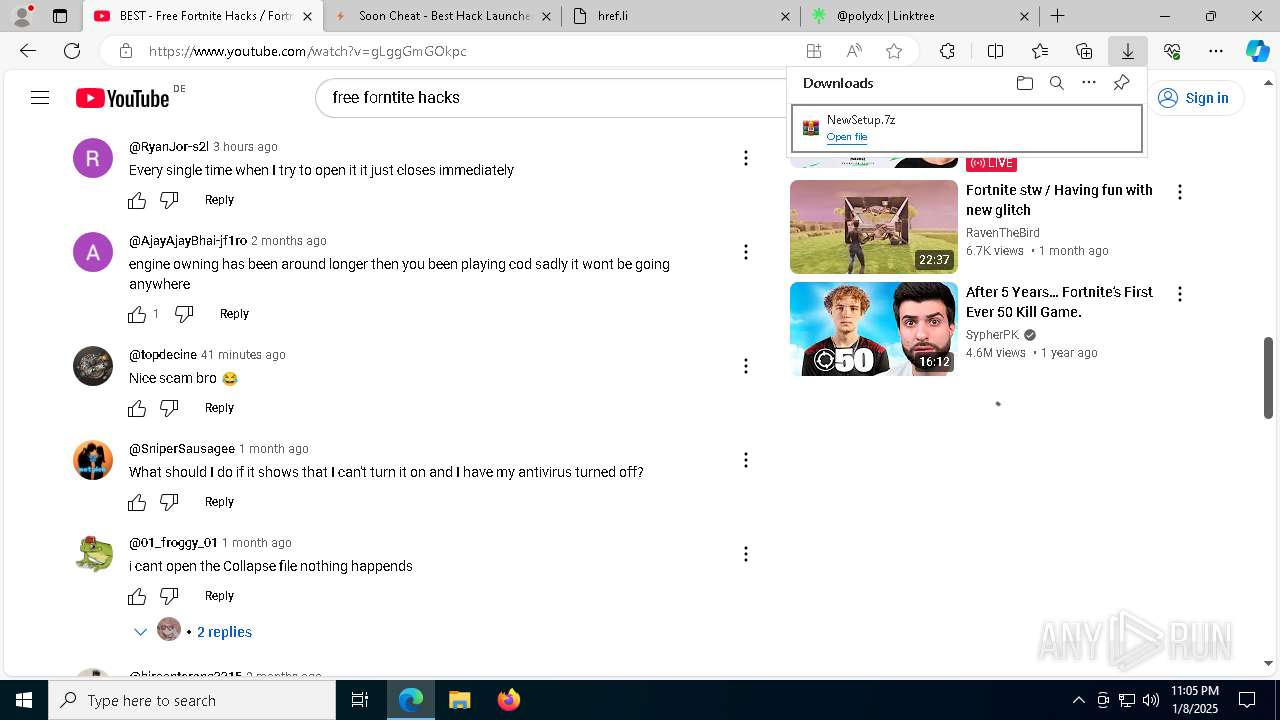The width and height of the screenshot is (1280, 720).
Task: Toggle split screen view
Action: point(995,51)
